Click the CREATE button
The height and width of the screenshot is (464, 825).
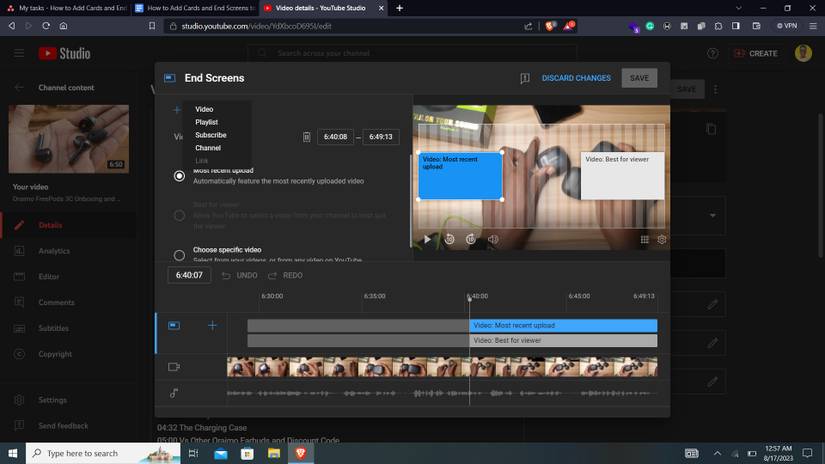(x=756, y=53)
